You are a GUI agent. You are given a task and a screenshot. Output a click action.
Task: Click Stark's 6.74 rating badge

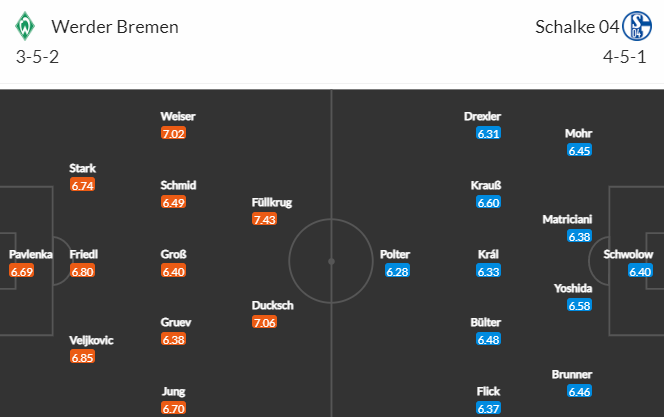coord(82,185)
